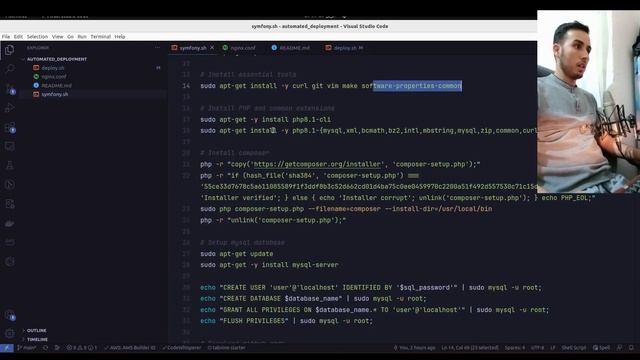This screenshot has height=360, width=640.
Task: Open the View menu
Action: click(58, 37)
